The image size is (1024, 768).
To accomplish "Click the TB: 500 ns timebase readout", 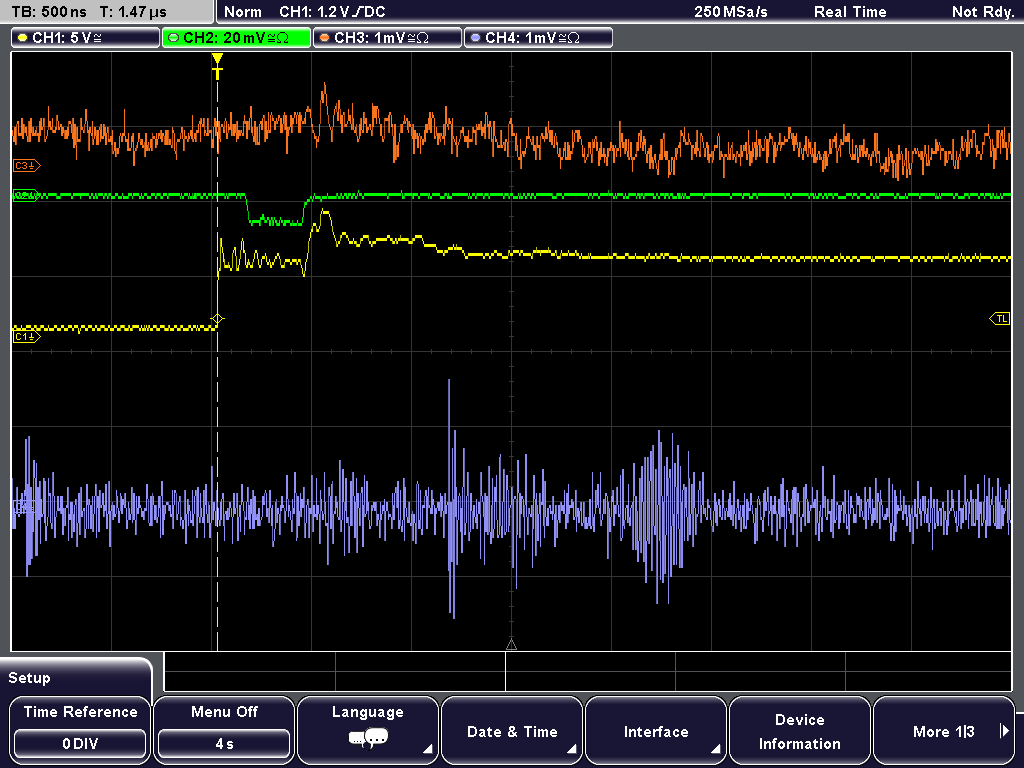I will [49, 12].
